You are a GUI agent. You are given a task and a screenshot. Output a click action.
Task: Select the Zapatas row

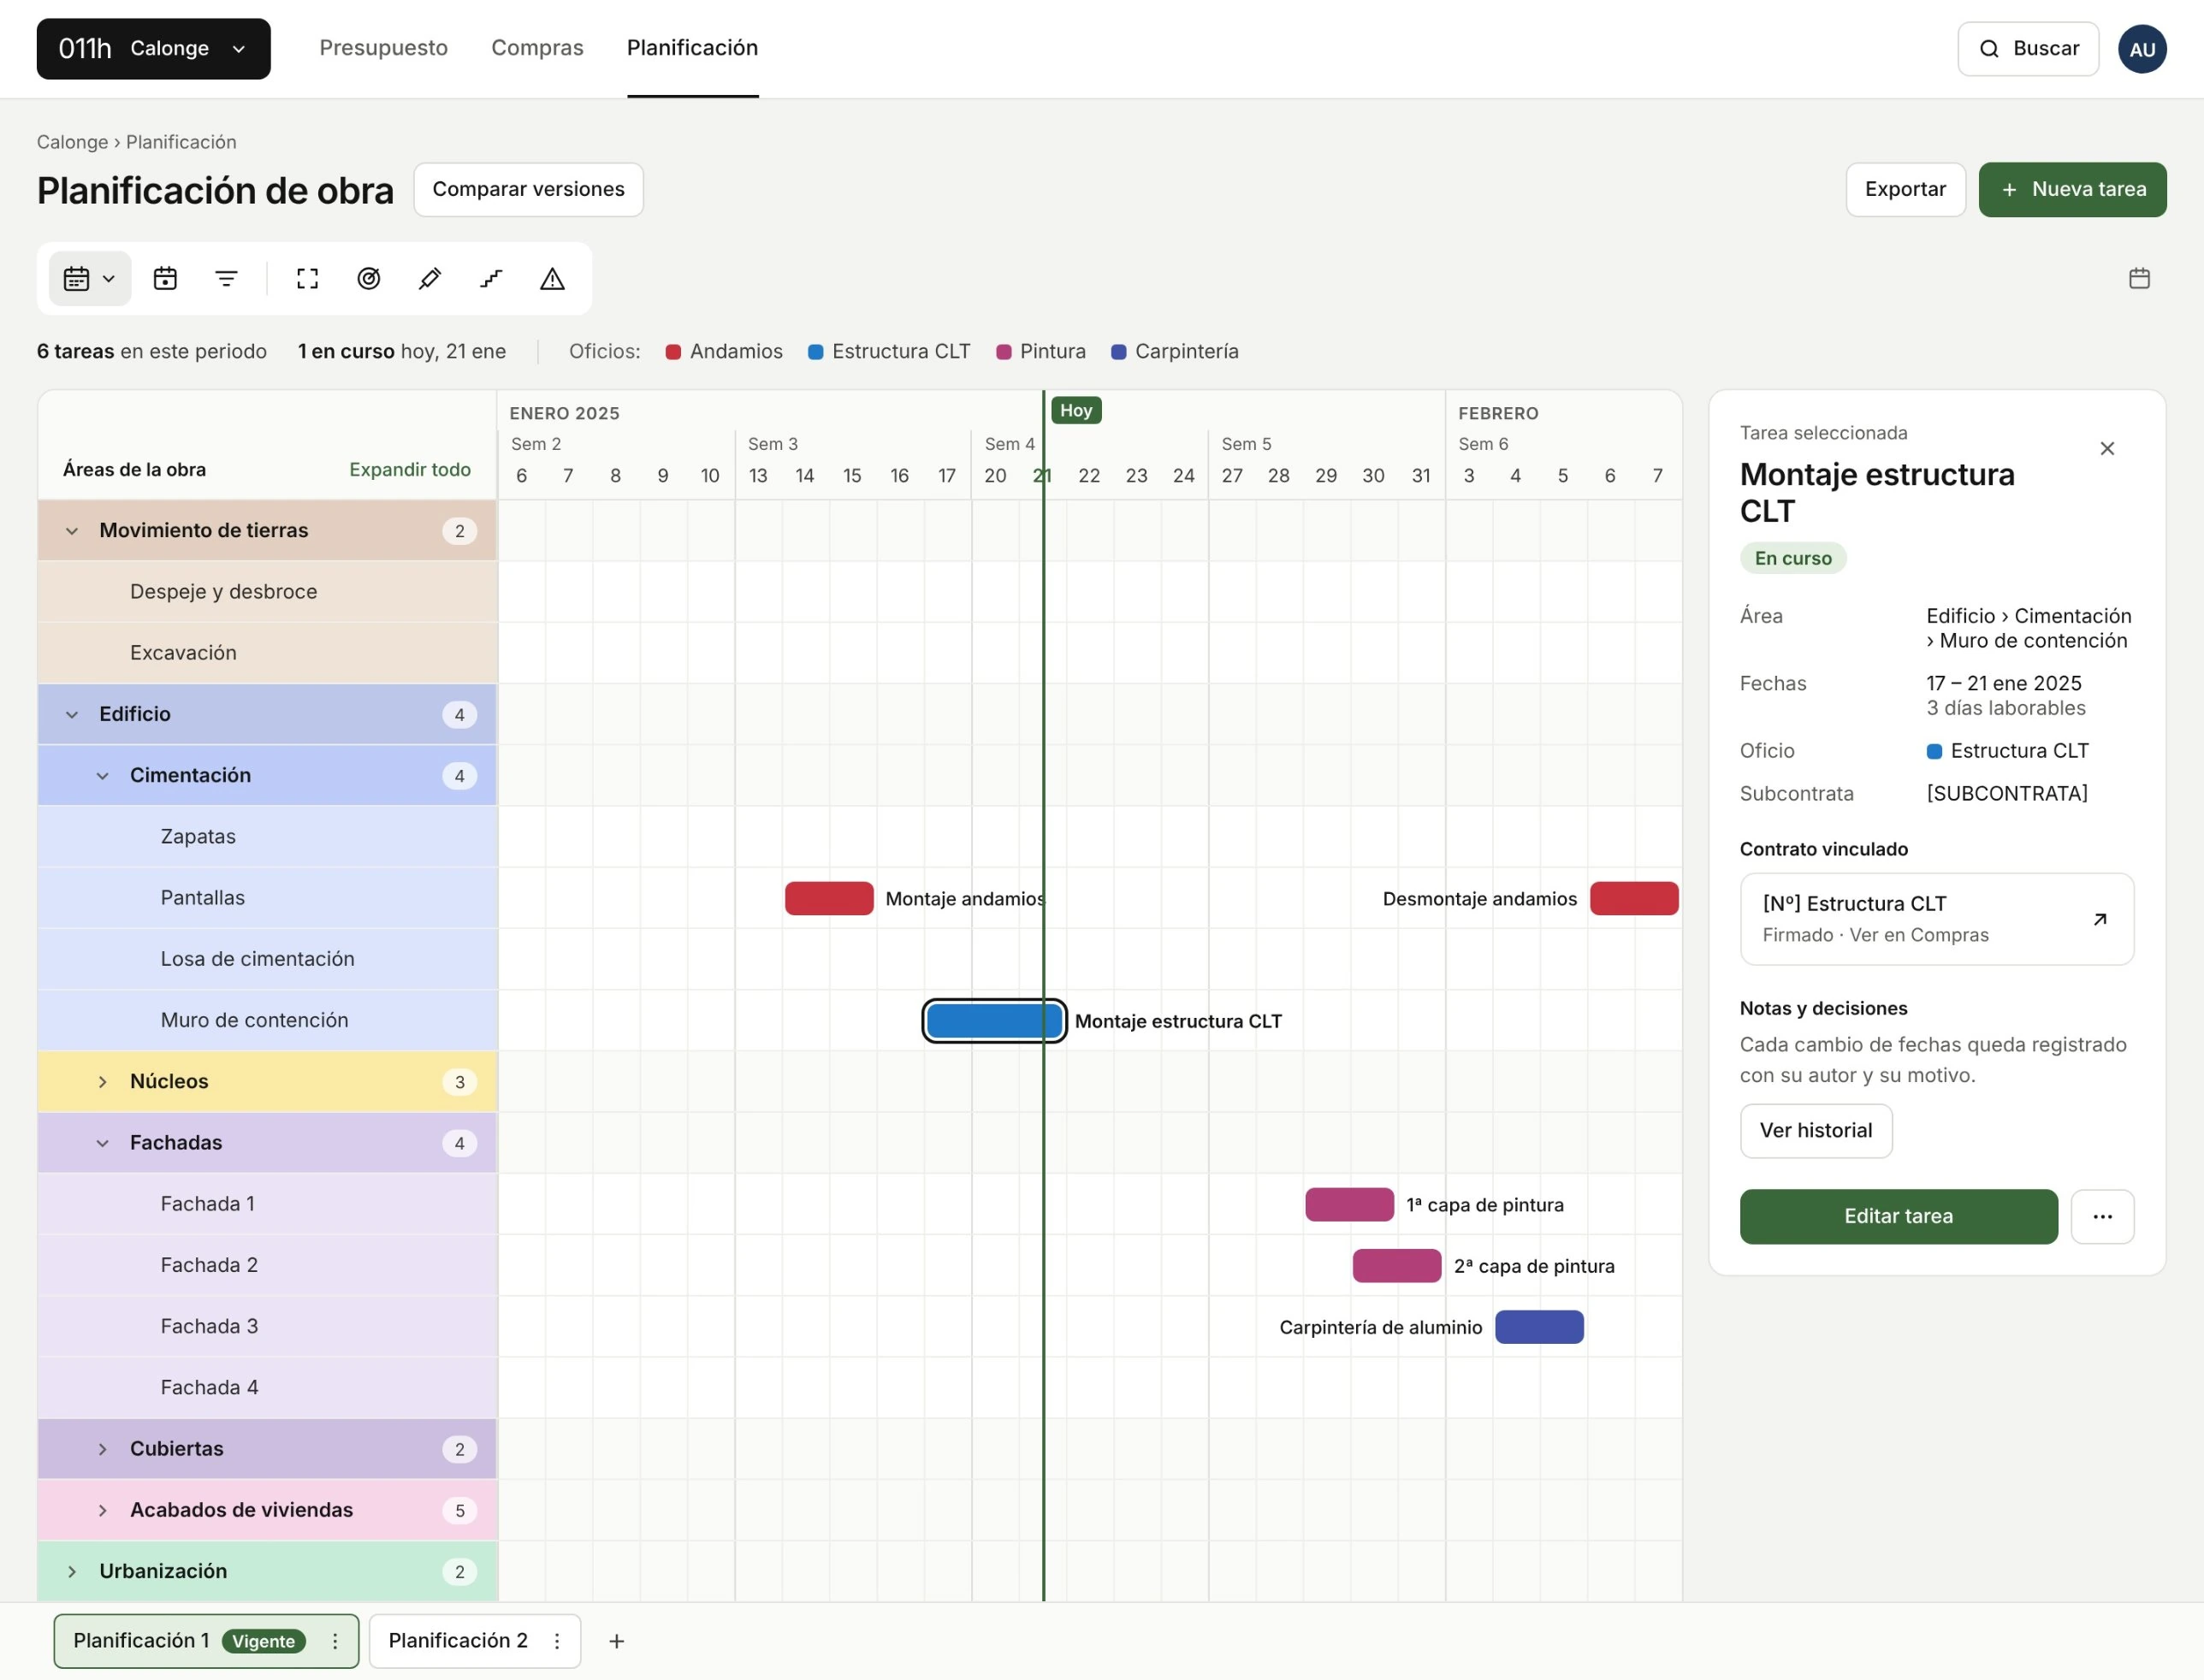[x=267, y=837]
